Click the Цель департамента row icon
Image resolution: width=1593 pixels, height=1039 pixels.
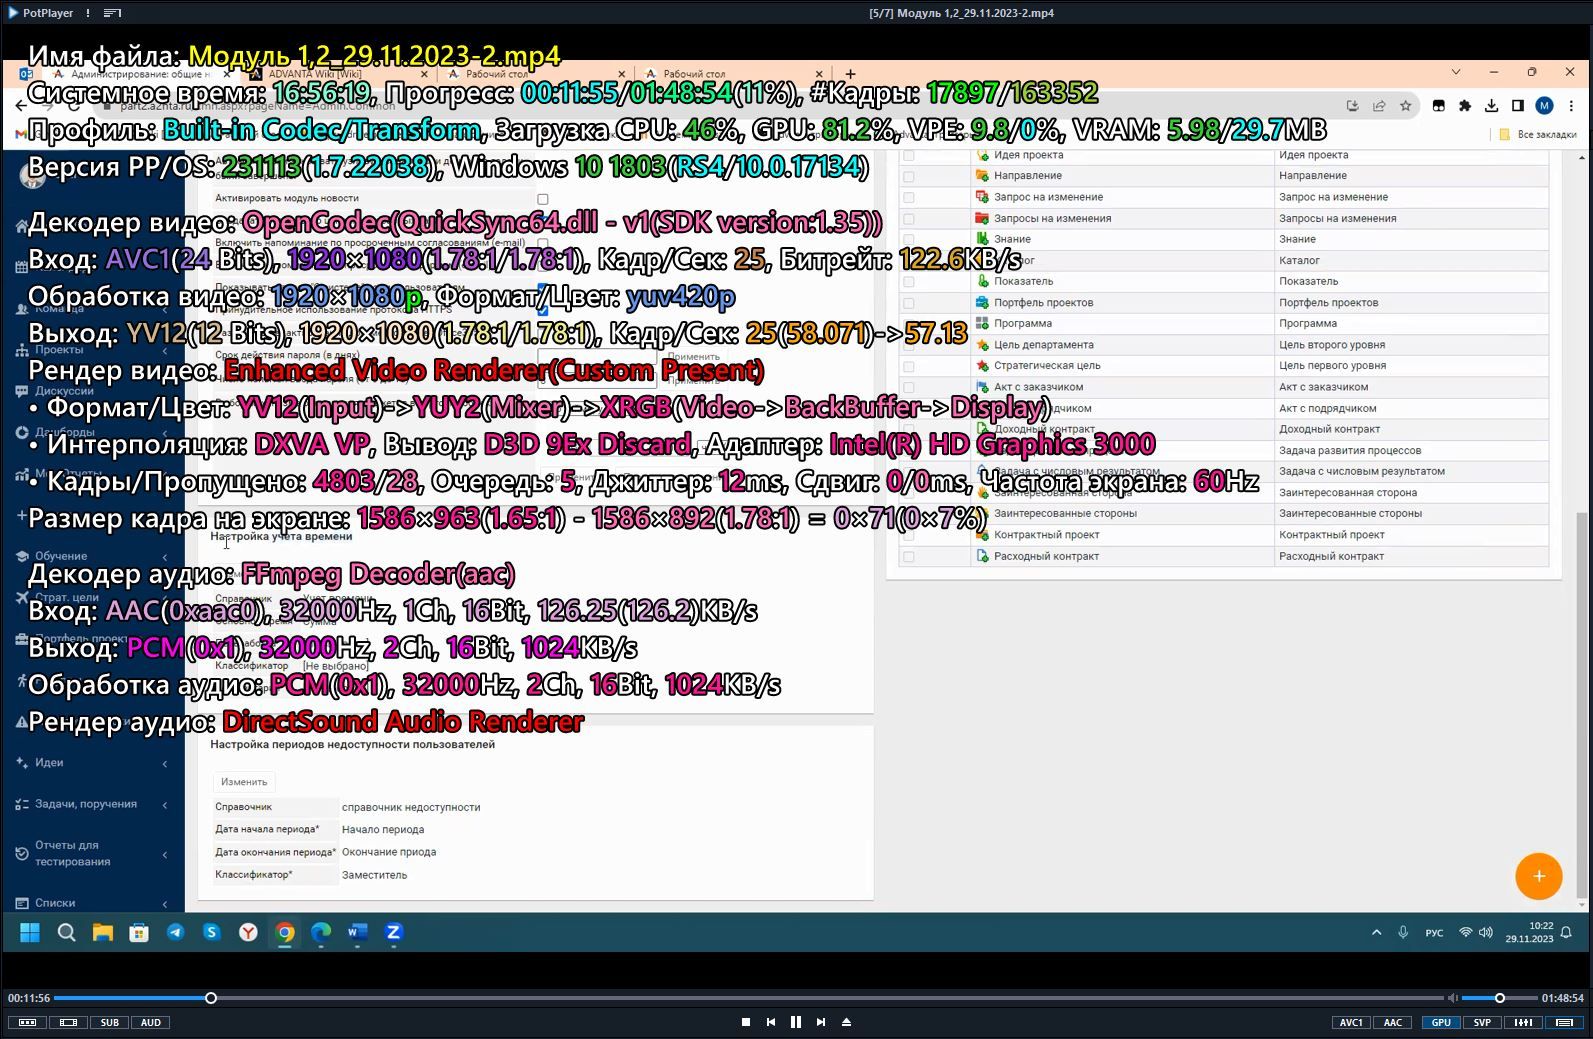tap(982, 344)
